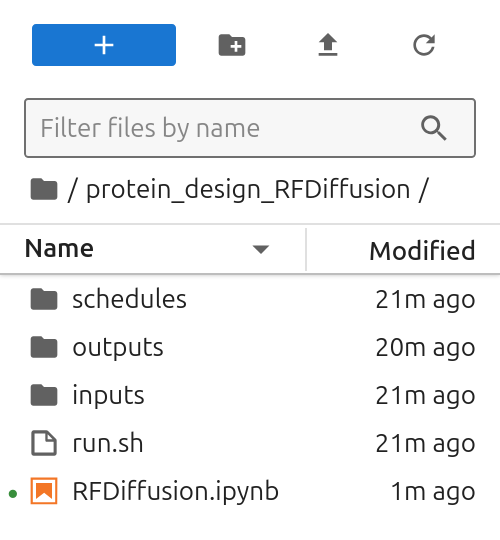
Task: Click the orange notebook icon for RFDiffusion.ipynb
Action: pyautogui.click(x=44, y=491)
